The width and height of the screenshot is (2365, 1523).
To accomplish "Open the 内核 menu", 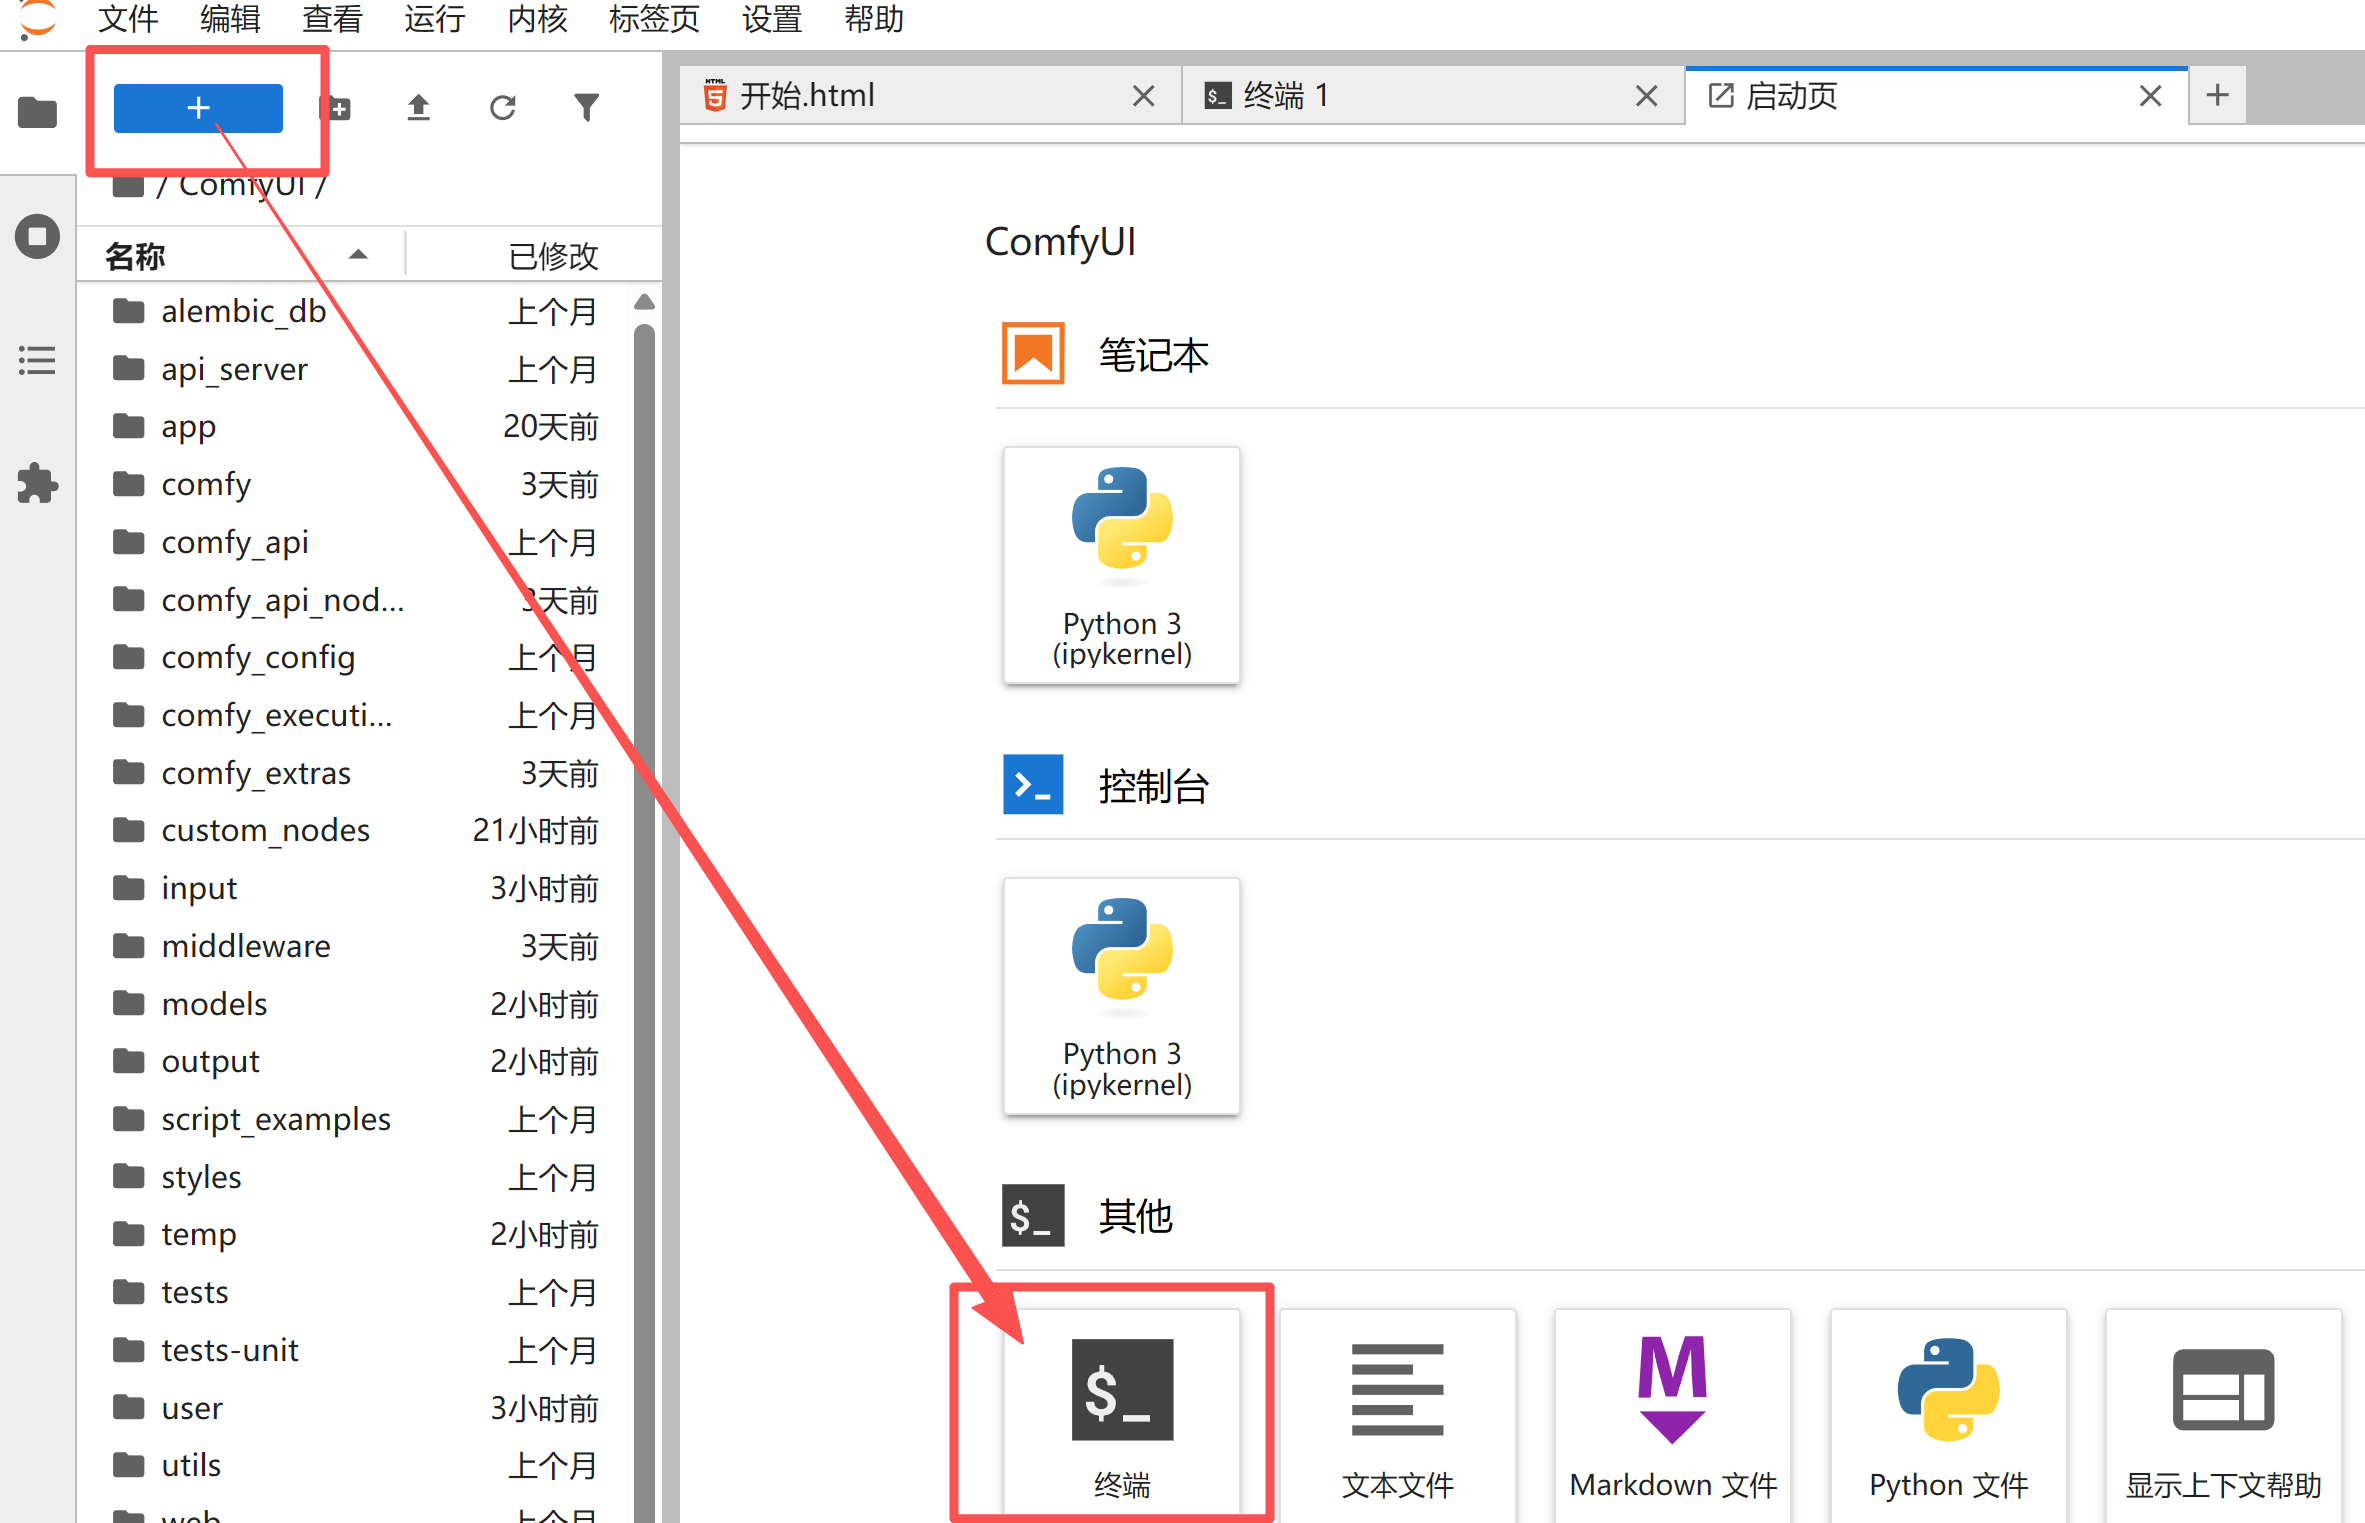I will pyautogui.click(x=537, y=19).
